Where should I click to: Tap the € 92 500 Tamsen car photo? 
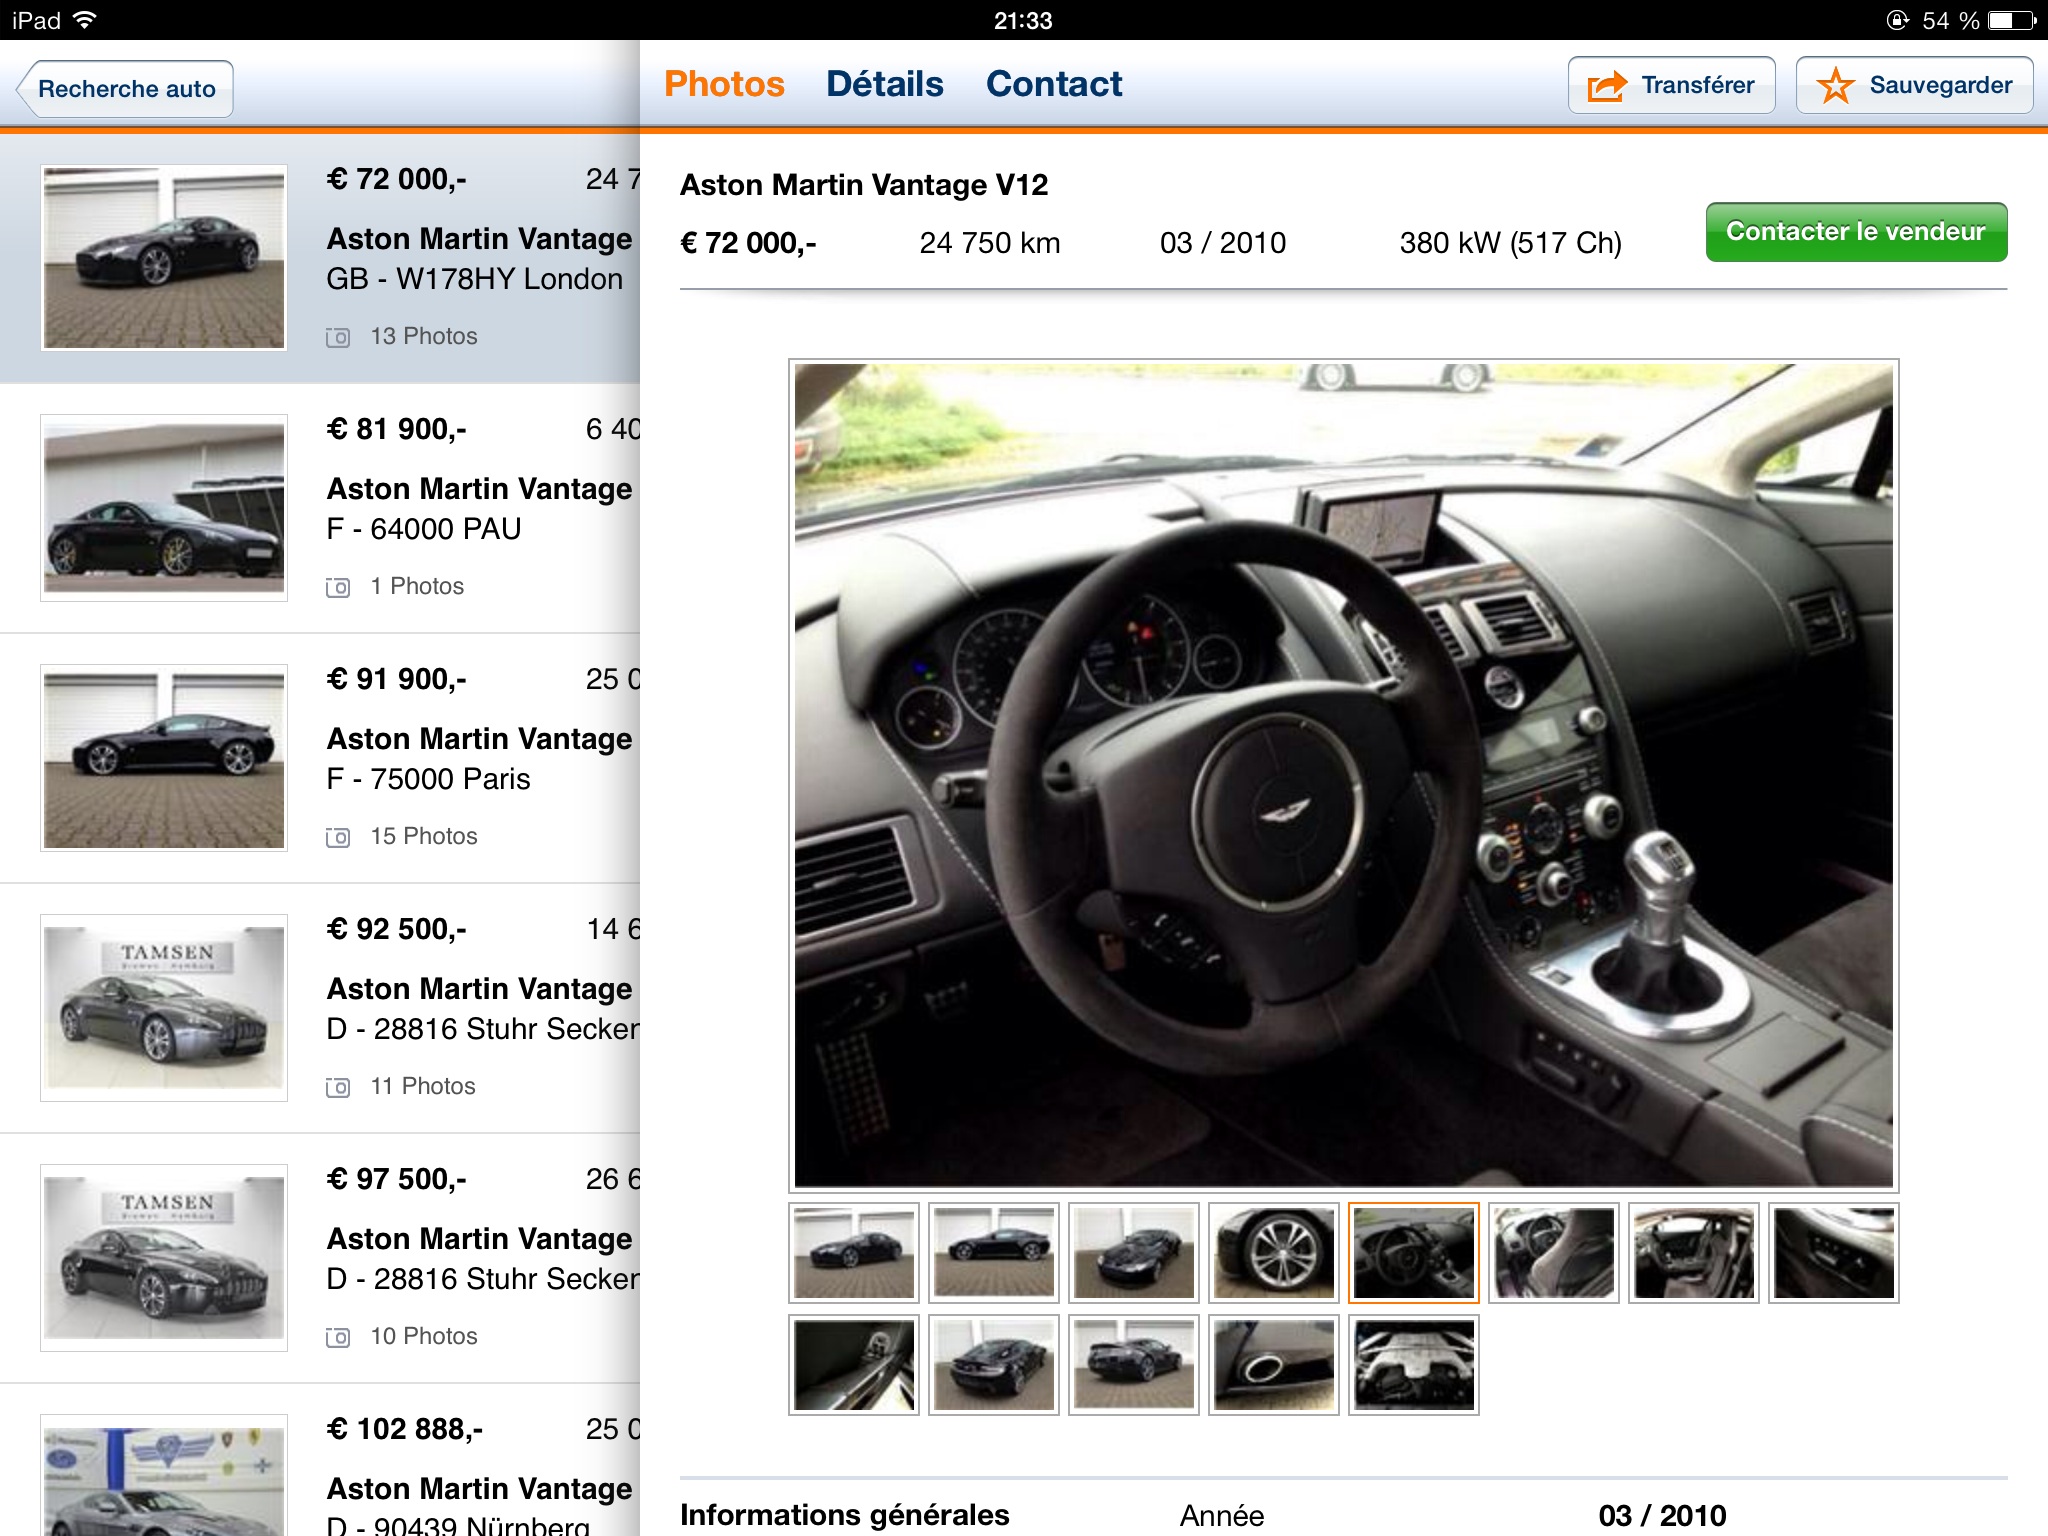click(x=164, y=1008)
